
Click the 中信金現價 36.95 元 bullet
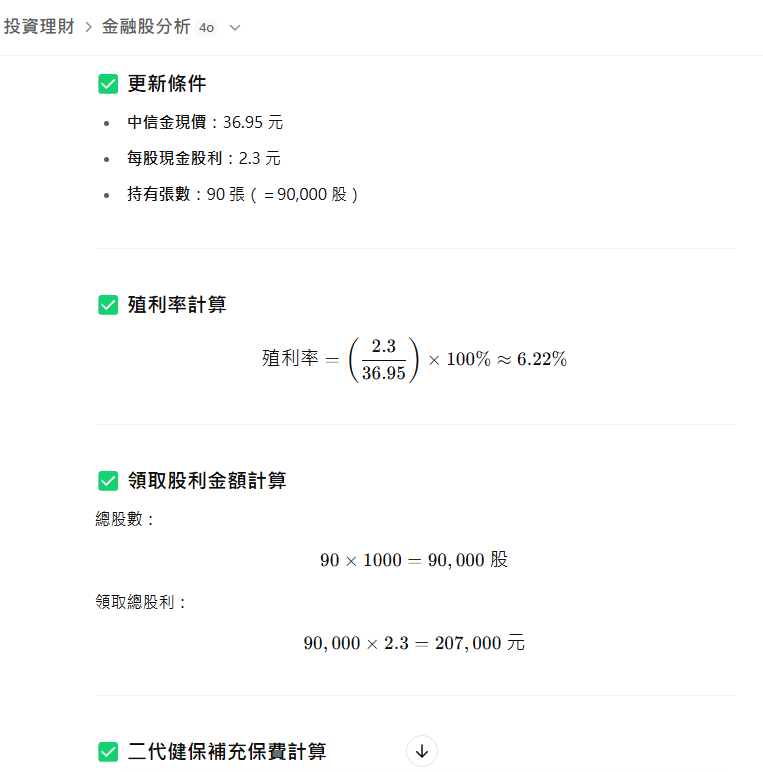(x=205, y=122)
